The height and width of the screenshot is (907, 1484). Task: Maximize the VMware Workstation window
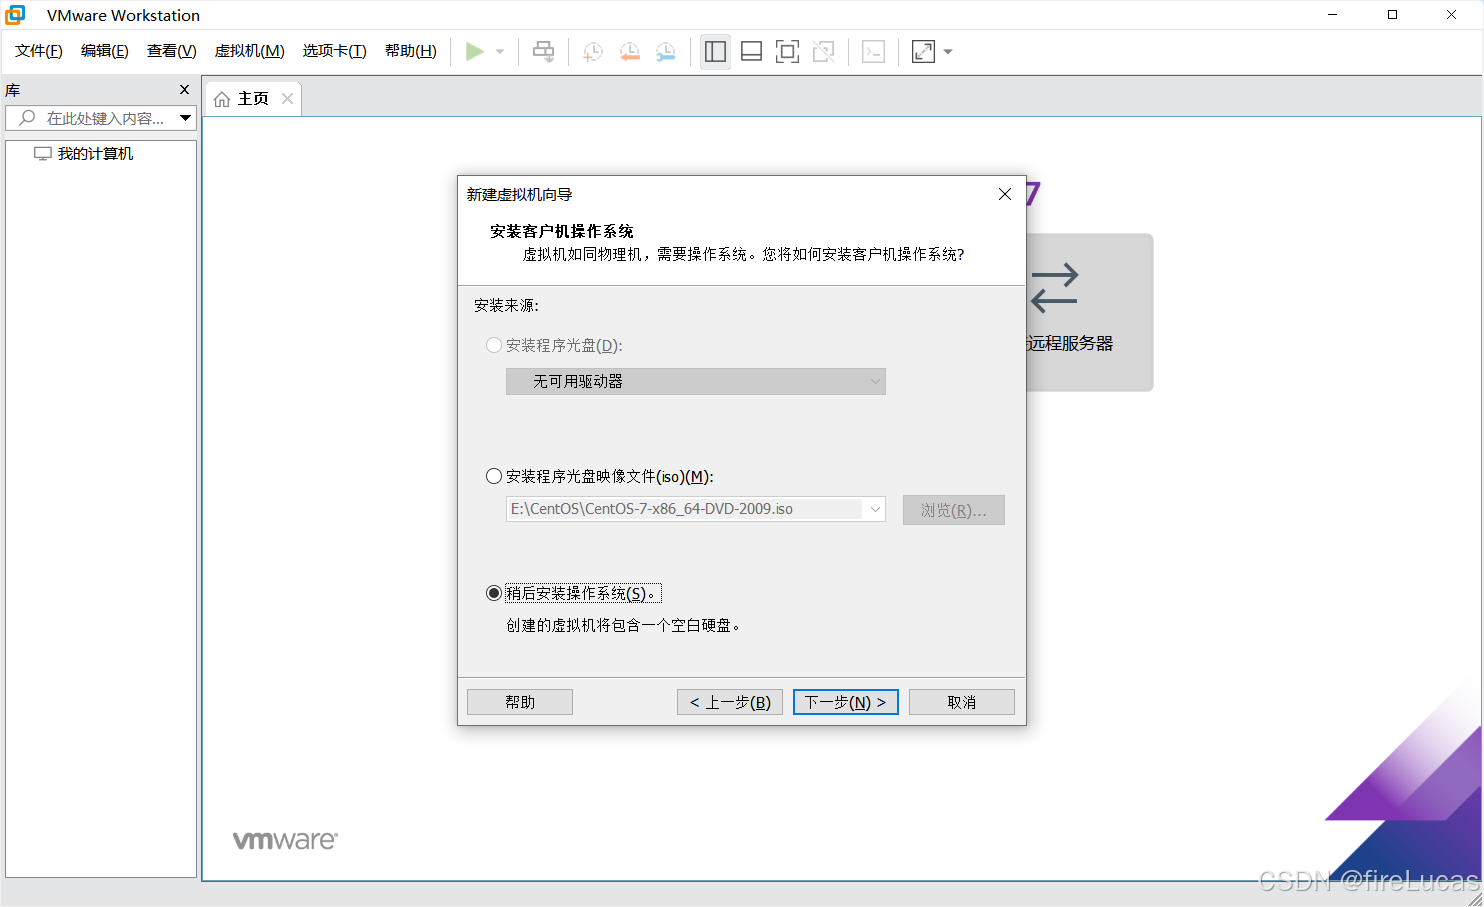pyautogui.click(x=1392, y=15)
